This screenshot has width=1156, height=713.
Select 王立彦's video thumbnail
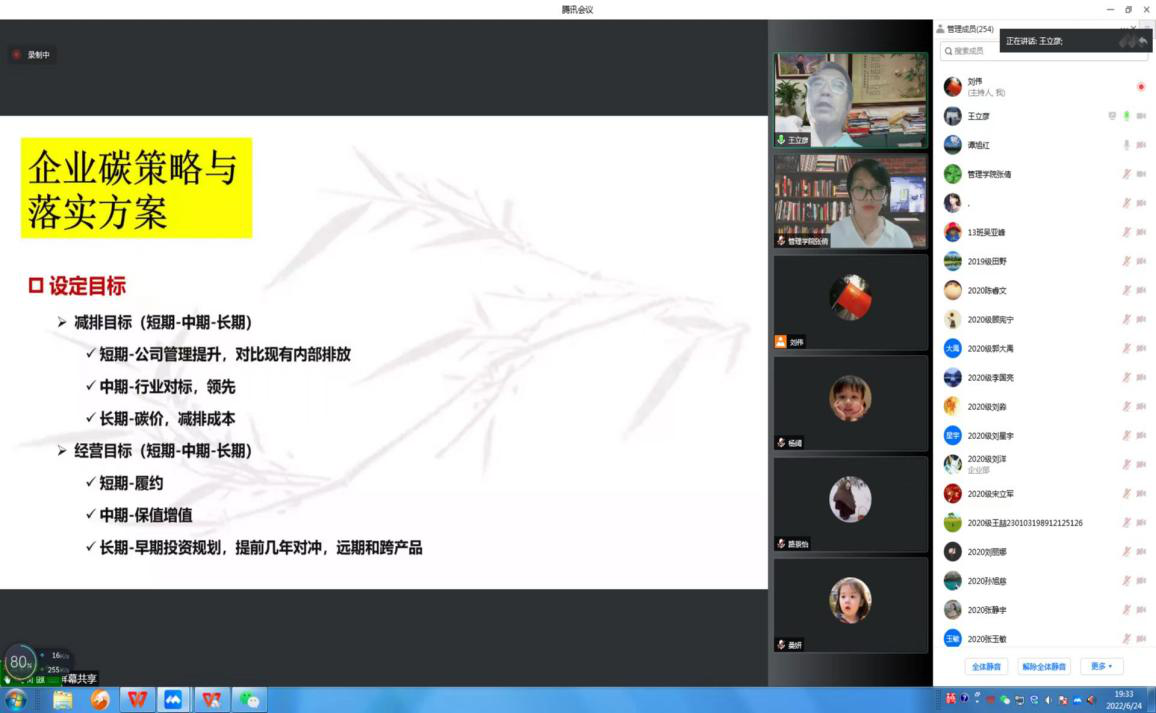[x=850, y=100]
